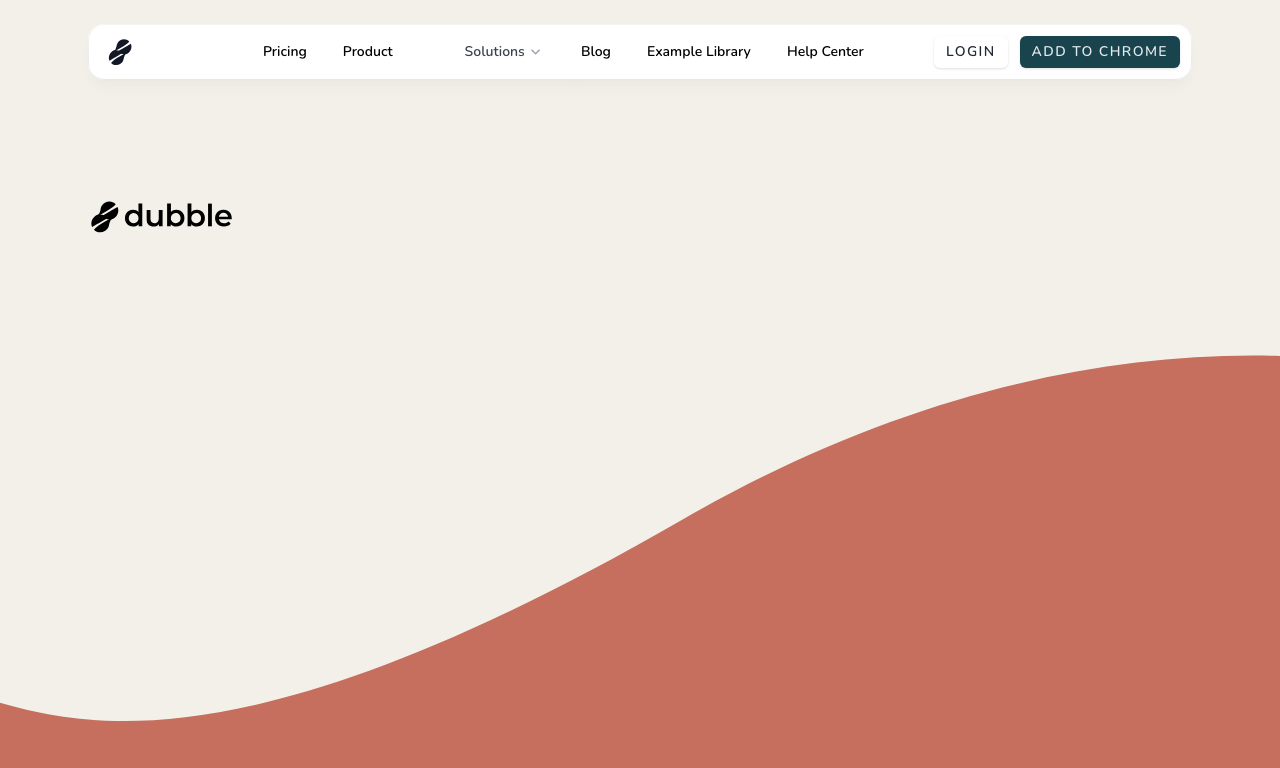Screen dimensions: 1280x768
Task: Select the Product navigation item
Action: point(368,52)
